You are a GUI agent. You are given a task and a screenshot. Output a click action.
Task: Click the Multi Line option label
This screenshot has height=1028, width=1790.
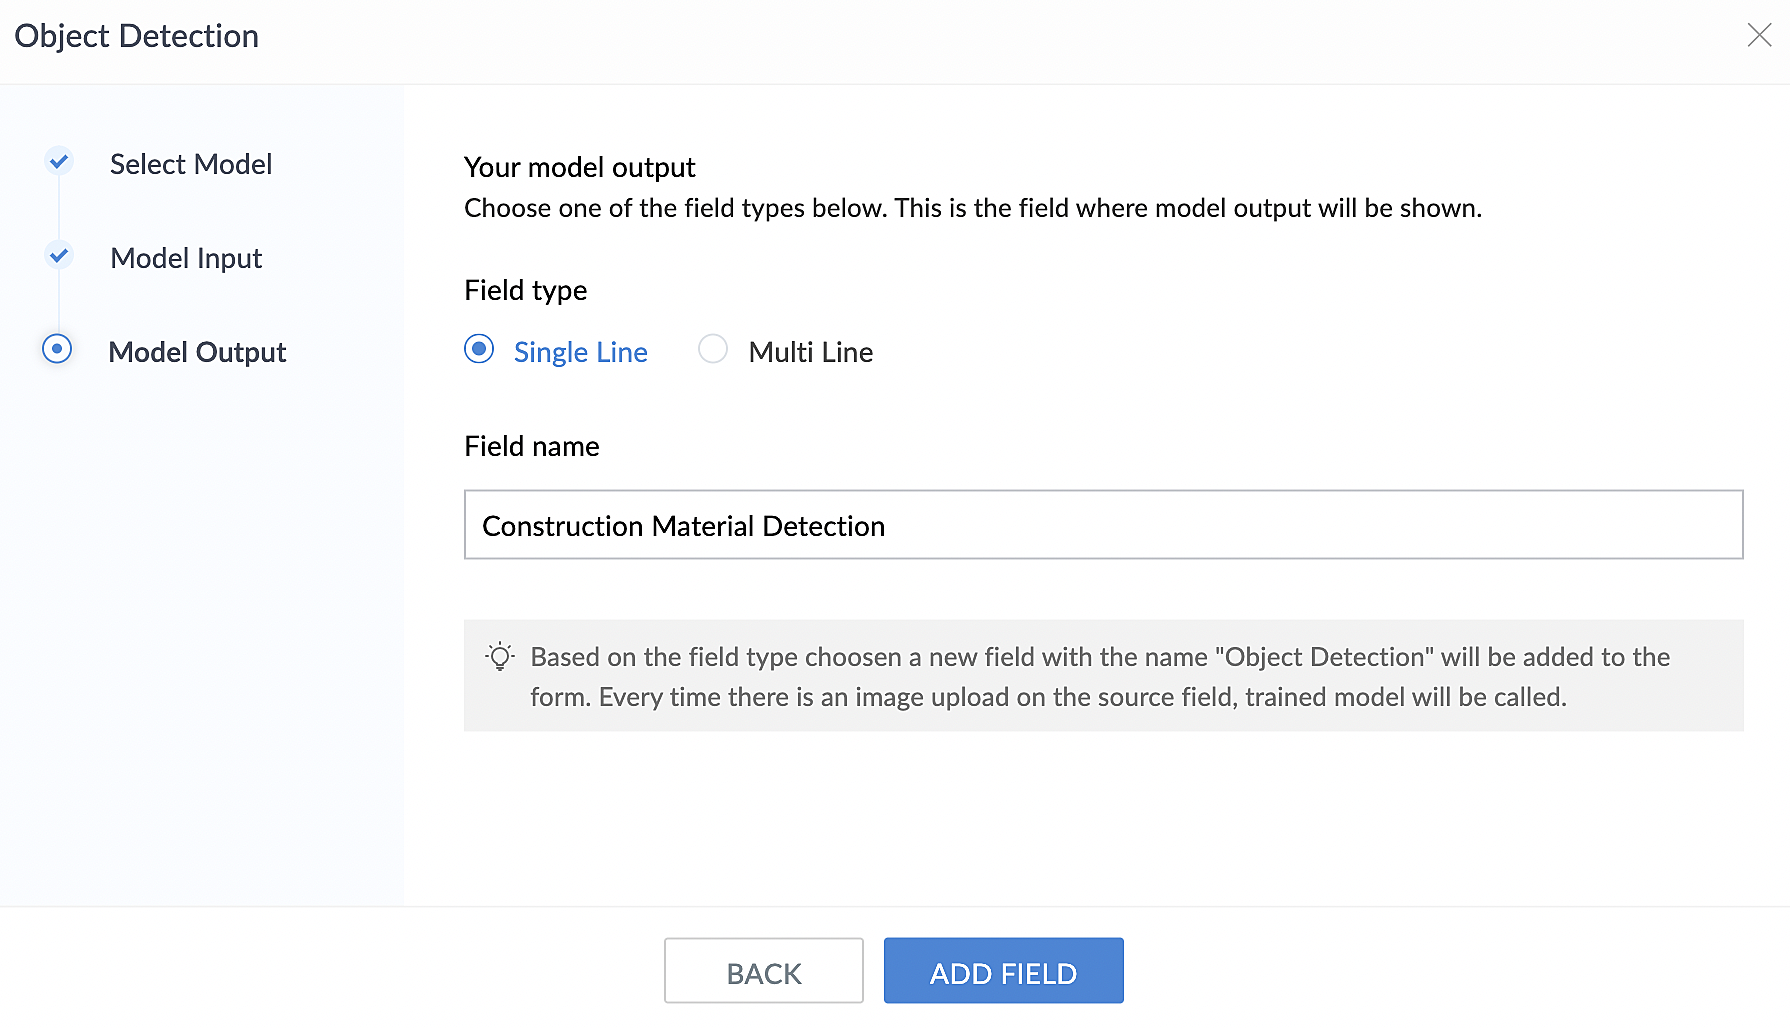tap(810, 352)
